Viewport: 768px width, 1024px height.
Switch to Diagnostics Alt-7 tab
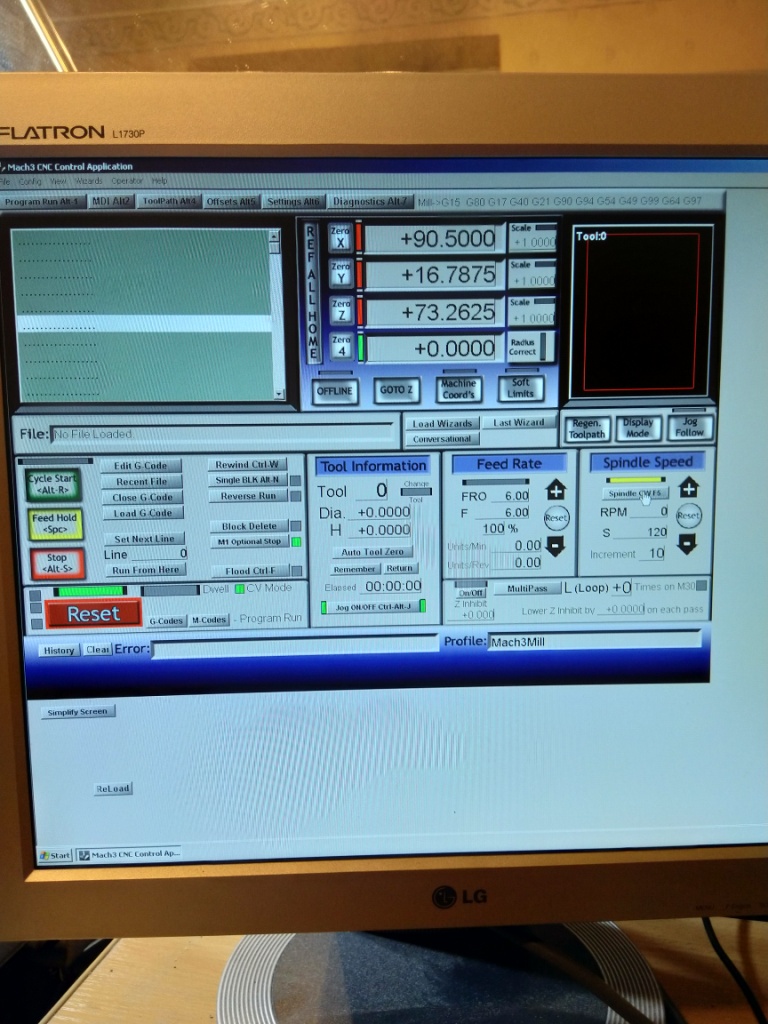coord(370,201)
